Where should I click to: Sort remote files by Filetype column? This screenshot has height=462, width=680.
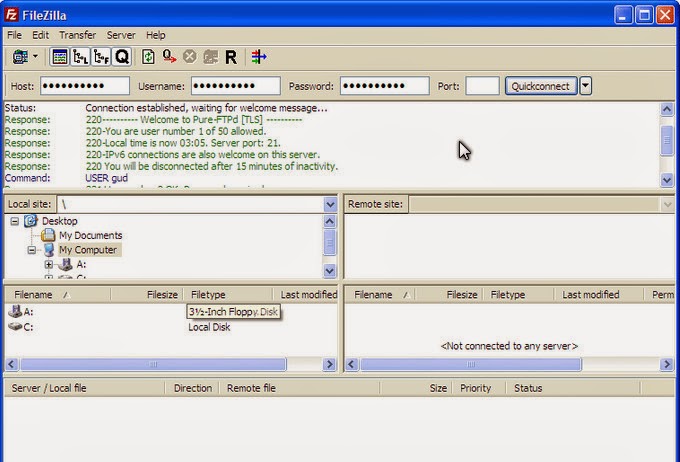[x=518, y=295]
